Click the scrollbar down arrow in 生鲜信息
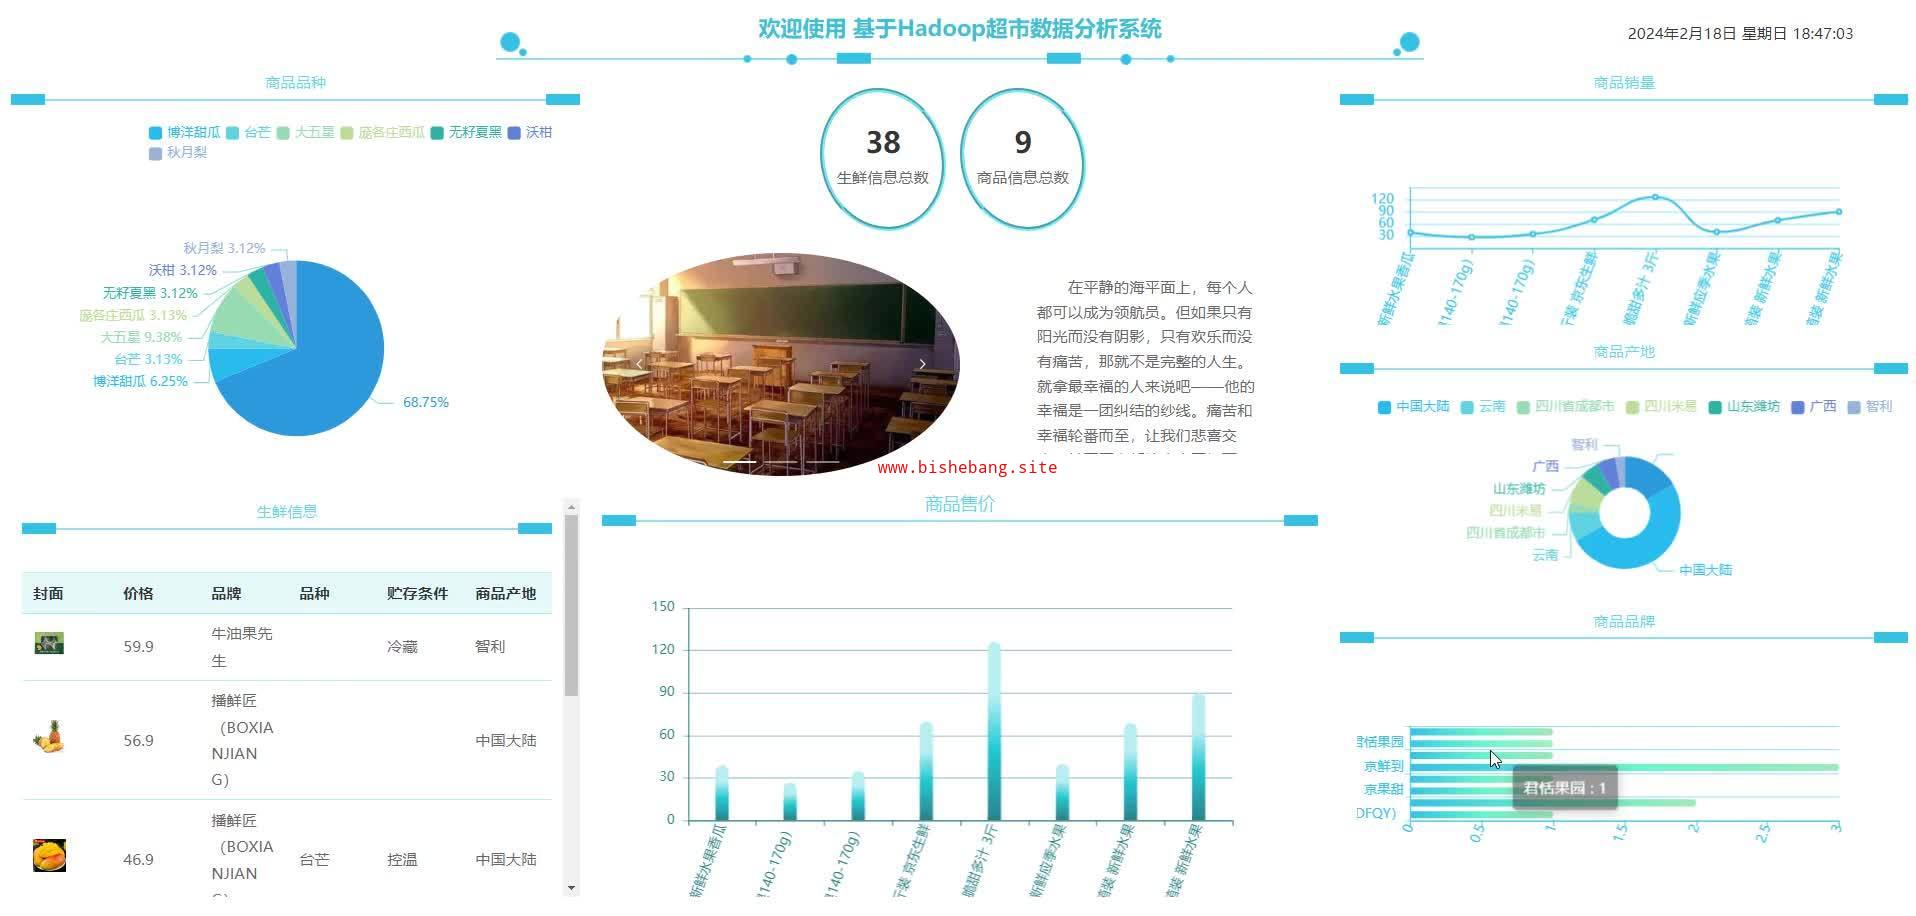The height and width of the screenshot is (916, 1916). [571, 887]
